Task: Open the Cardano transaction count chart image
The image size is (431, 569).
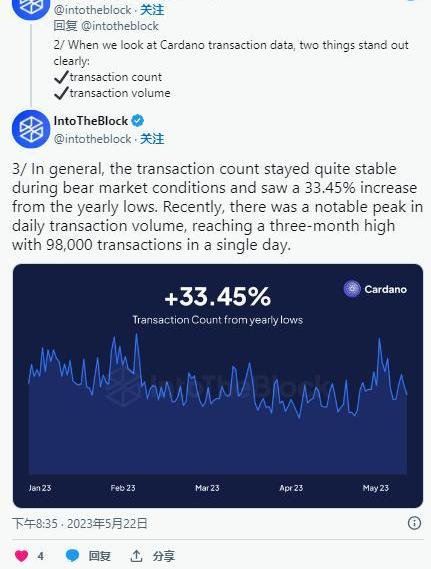Action: pos(218,386)
